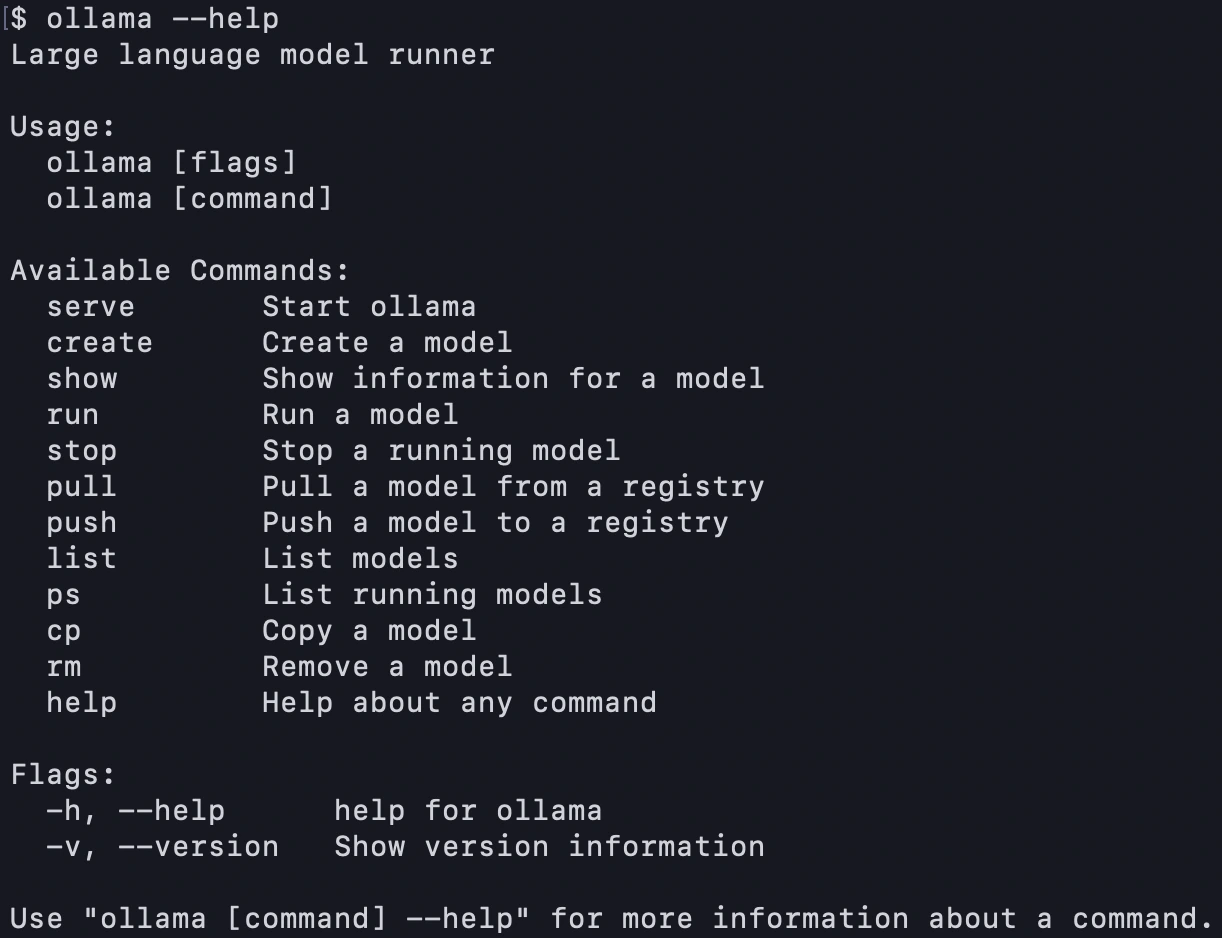Viewport: 1222px width, 938px height.
Task: Click the 'create' command name
Action: point(99,343)
